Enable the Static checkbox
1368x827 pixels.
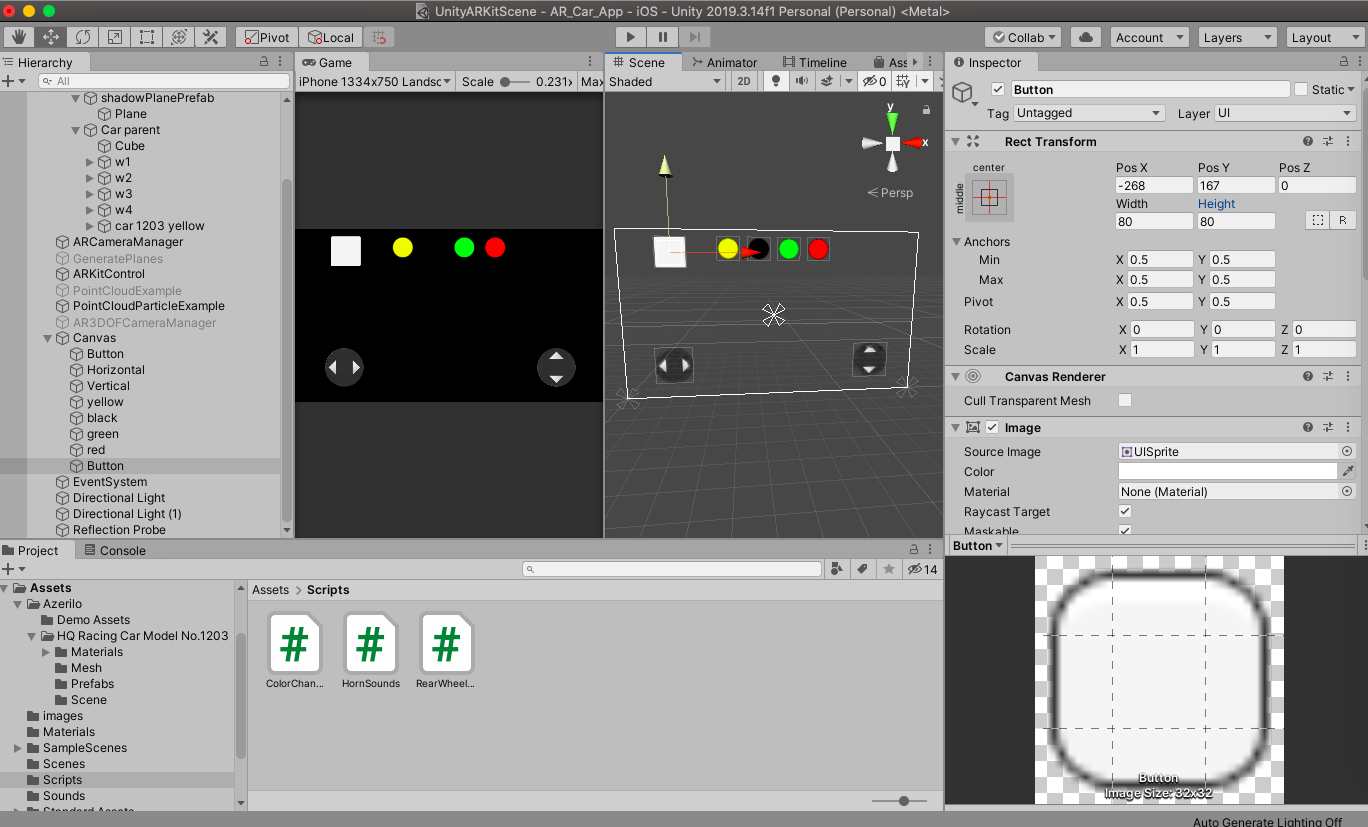click(1300, 89)
